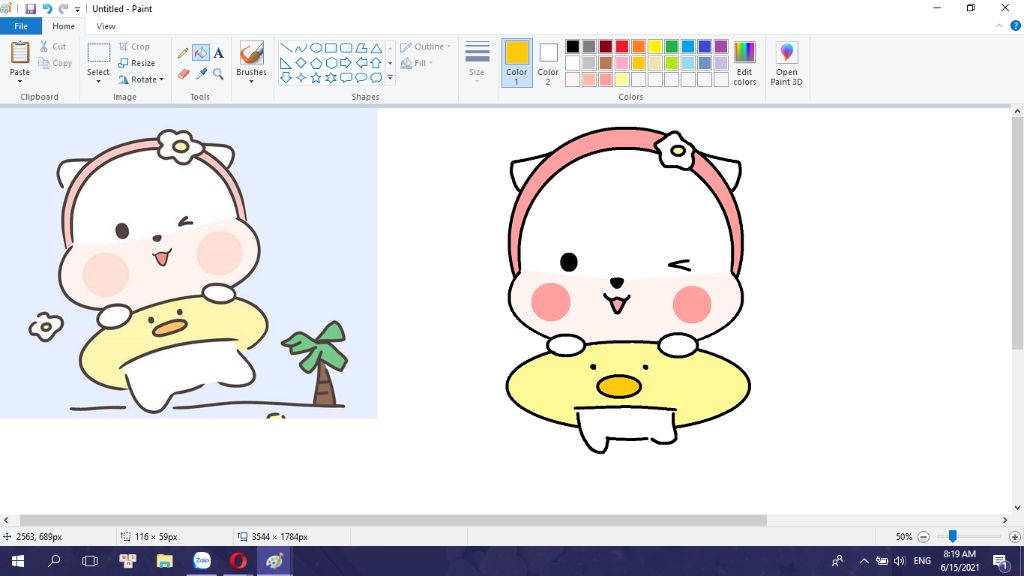Choose the Rectangle shape
This screenshot has height=576, width=1024.
[x=331, y=48]
